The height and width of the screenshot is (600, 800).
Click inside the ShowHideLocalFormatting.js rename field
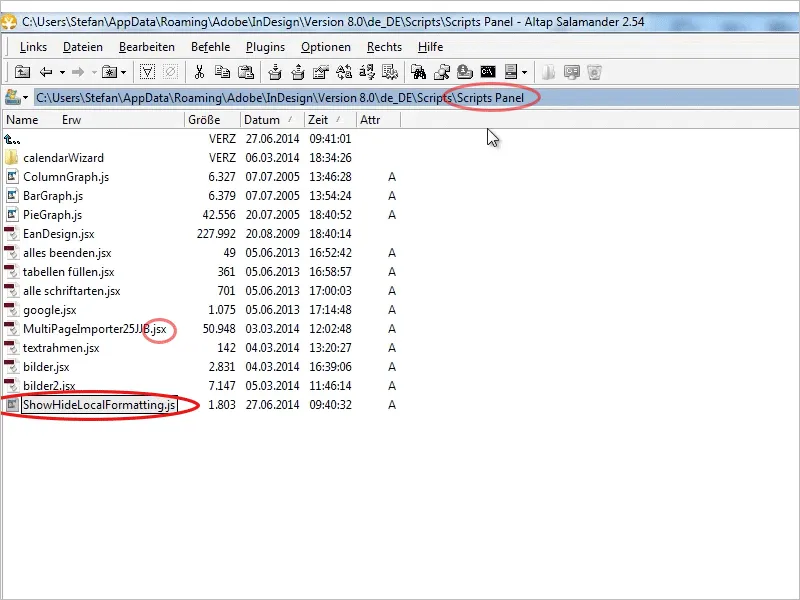(99, 405)
